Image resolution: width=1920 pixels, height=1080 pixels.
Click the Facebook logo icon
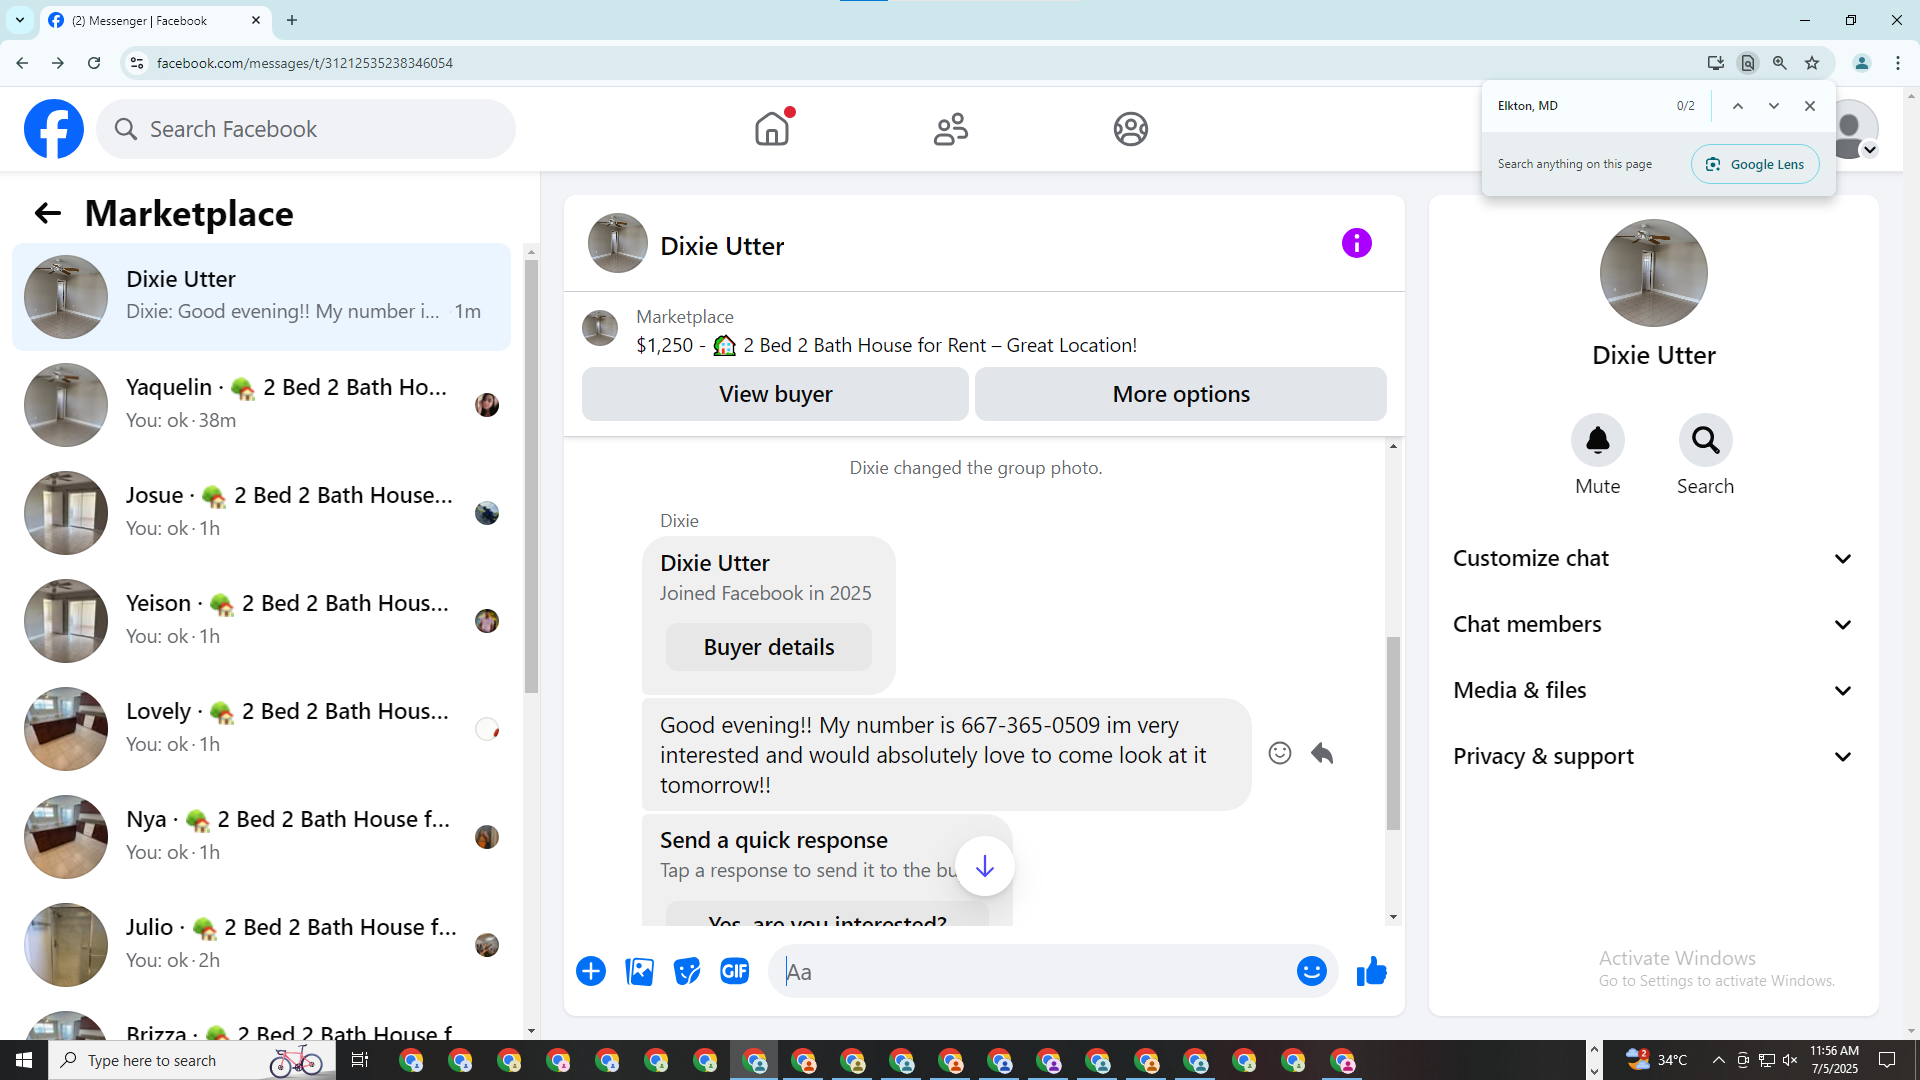tap(54, 129)
